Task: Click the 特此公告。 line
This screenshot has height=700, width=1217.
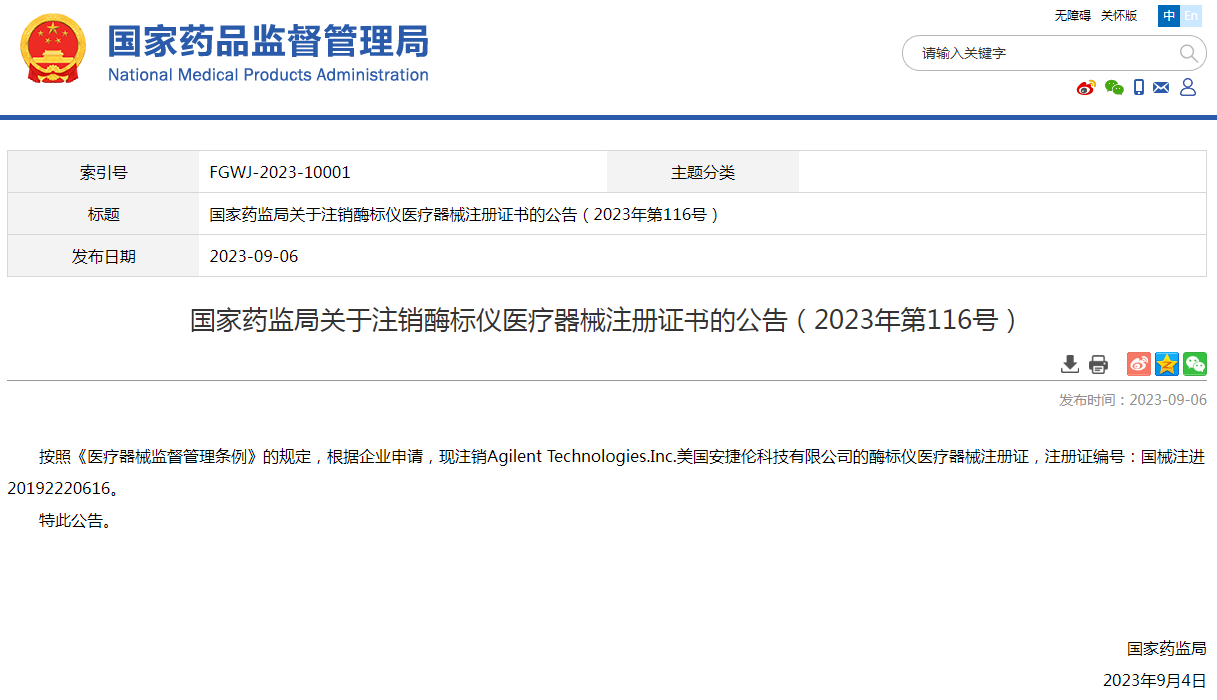Action: [75, 520]
